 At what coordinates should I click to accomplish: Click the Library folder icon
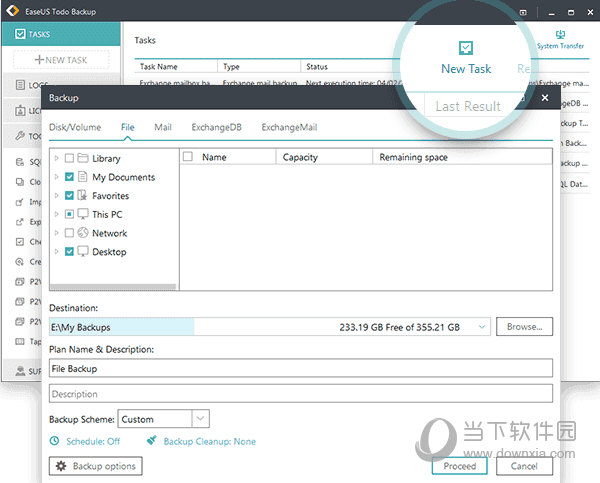point(83,158)
